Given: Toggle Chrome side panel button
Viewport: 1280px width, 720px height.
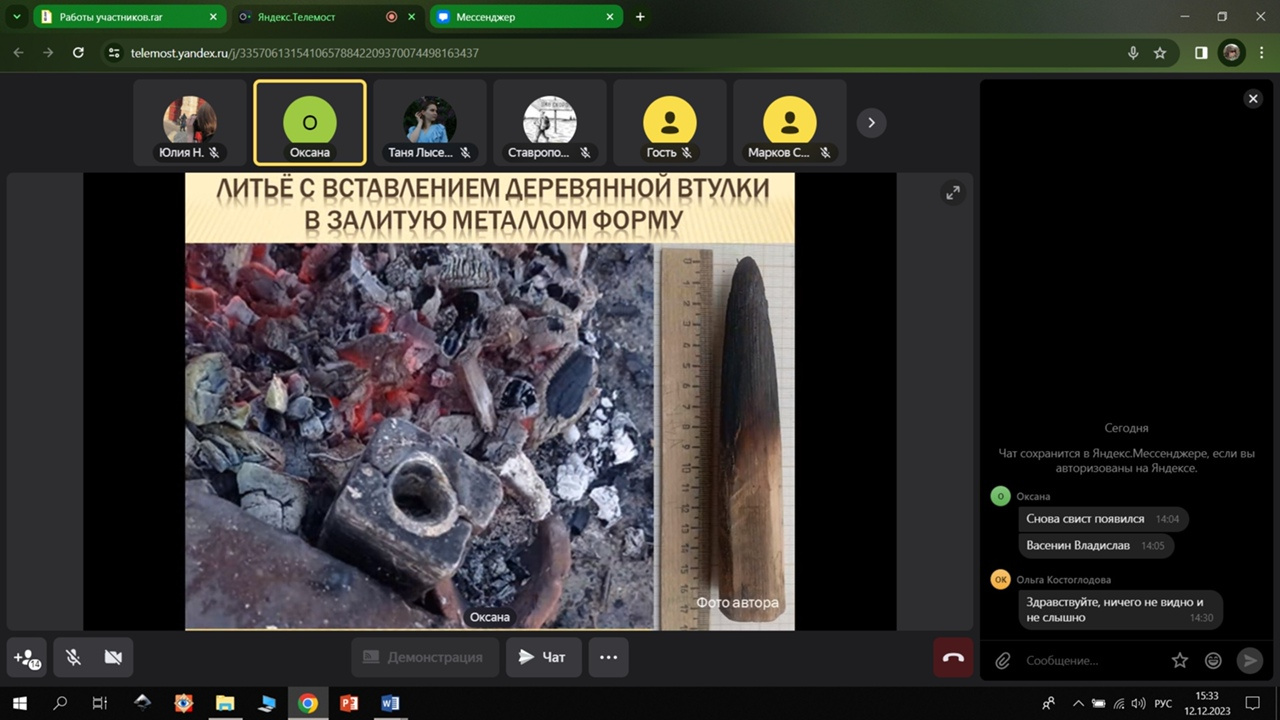Looking at the screenshot, I should 1201,53.
